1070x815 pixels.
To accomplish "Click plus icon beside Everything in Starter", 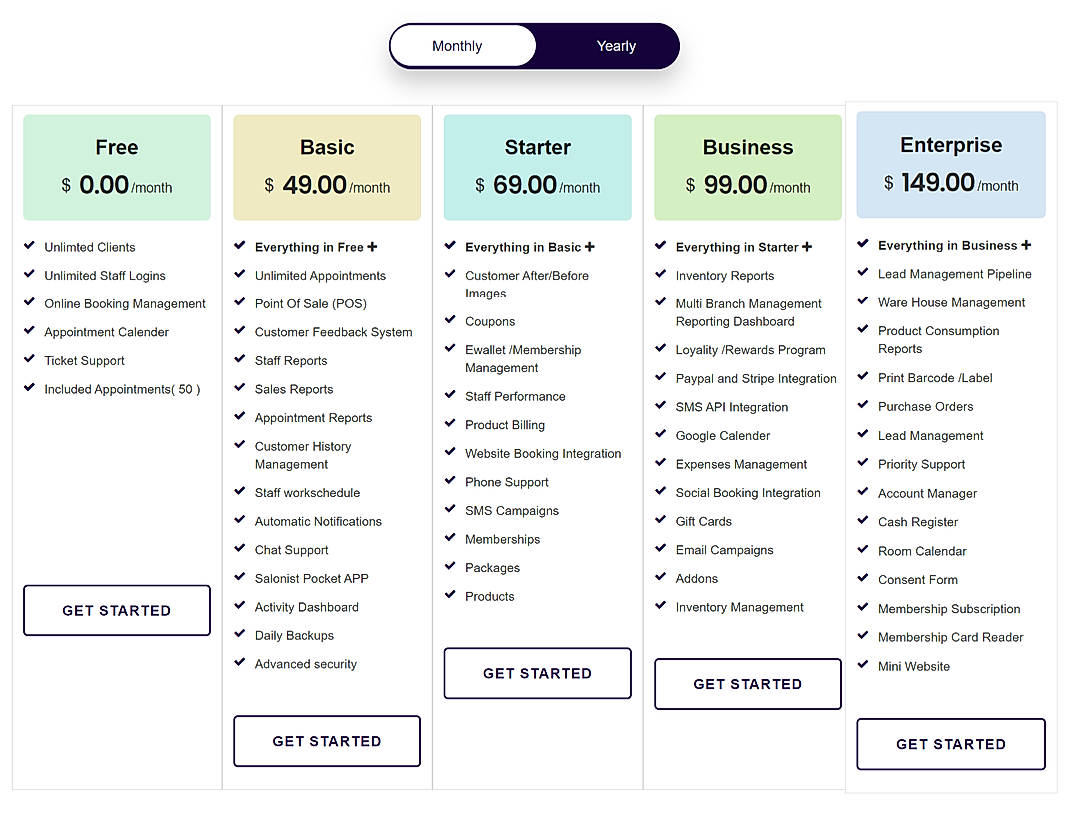I will coord(807,246).
